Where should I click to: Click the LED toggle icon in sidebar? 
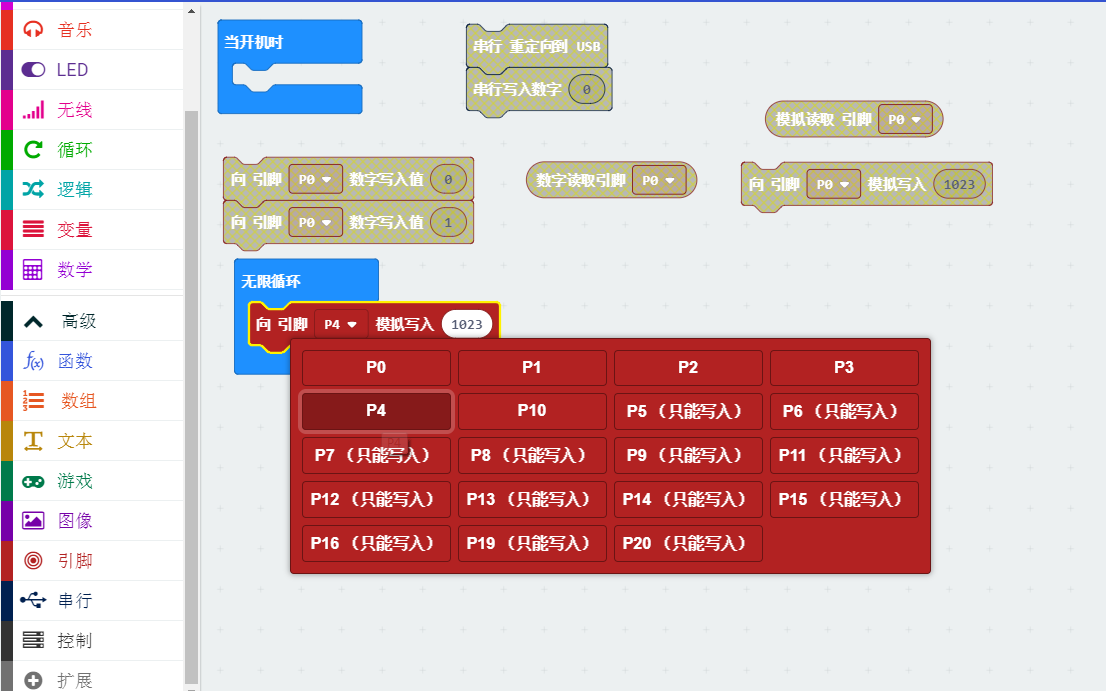point(33,69)
